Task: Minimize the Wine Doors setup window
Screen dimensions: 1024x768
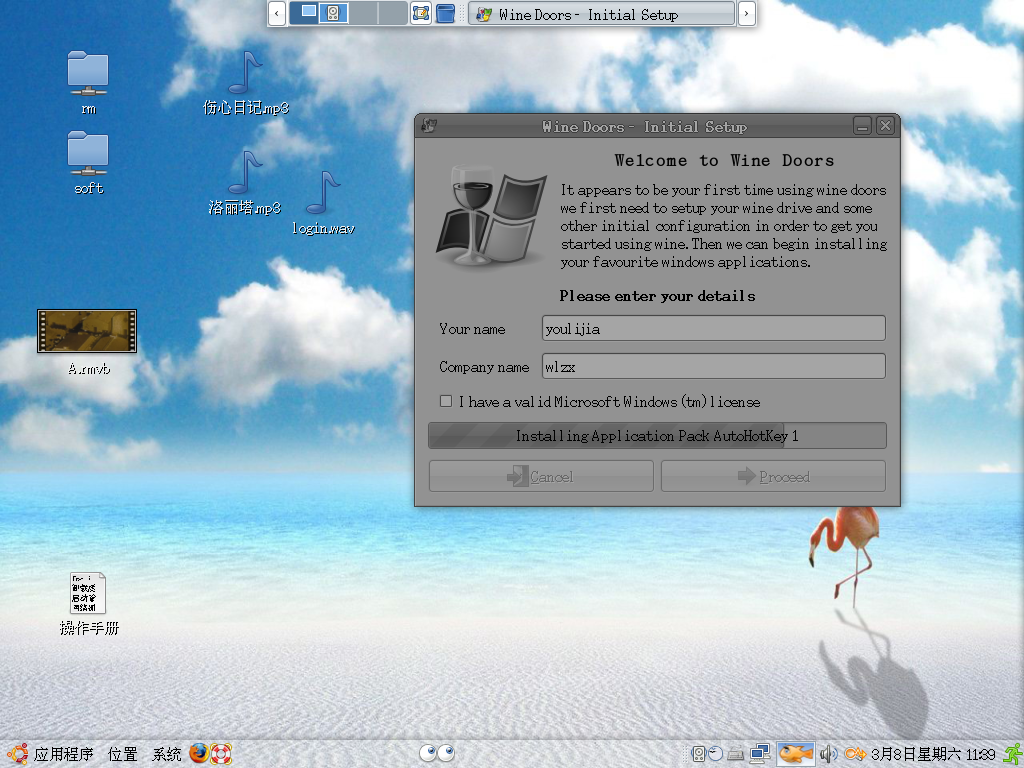Action: (x=863, y=126)
